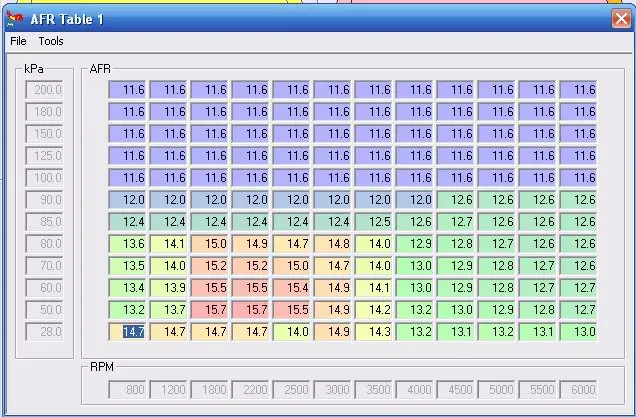Select the 15.5 AFR cell at 60.0 kPa, 1800 RPM

(210, 288)
